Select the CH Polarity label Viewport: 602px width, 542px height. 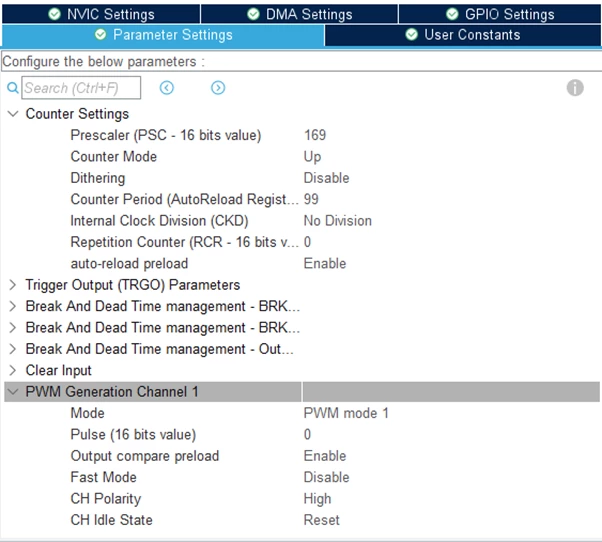click(106, 499)
